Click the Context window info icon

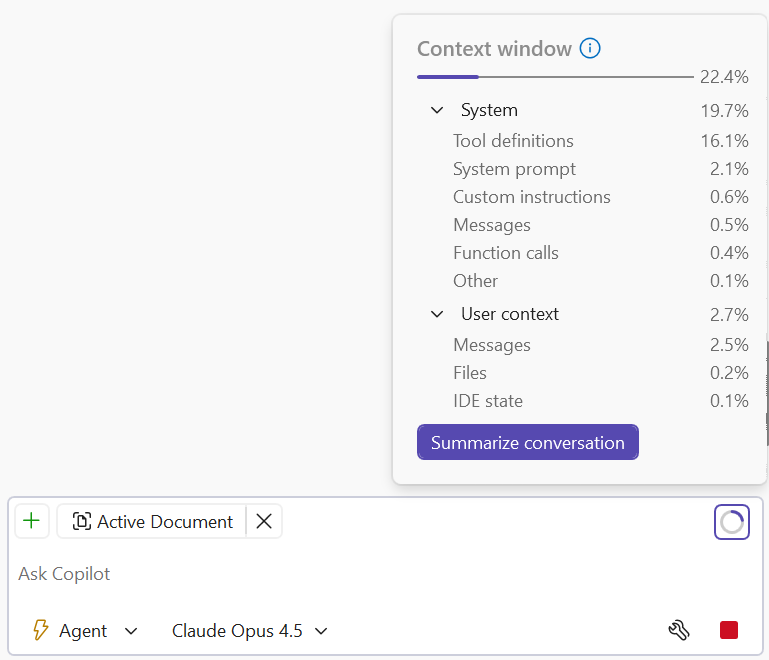590,48
